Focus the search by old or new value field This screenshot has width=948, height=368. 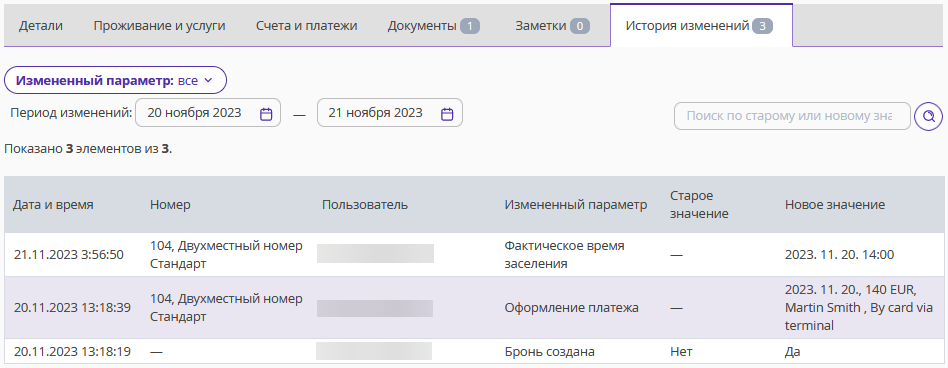pyautogui.click(x=792, y=116)
